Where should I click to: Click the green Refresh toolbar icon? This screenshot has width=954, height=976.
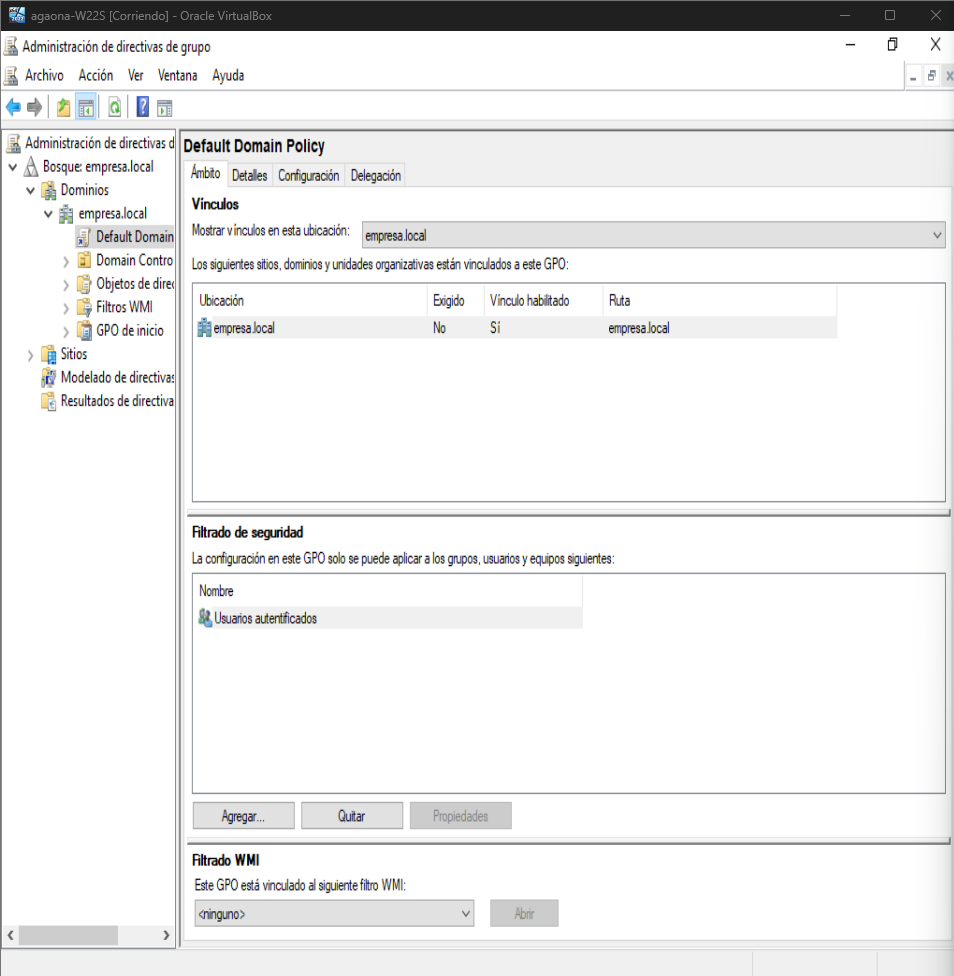[115, 108]
